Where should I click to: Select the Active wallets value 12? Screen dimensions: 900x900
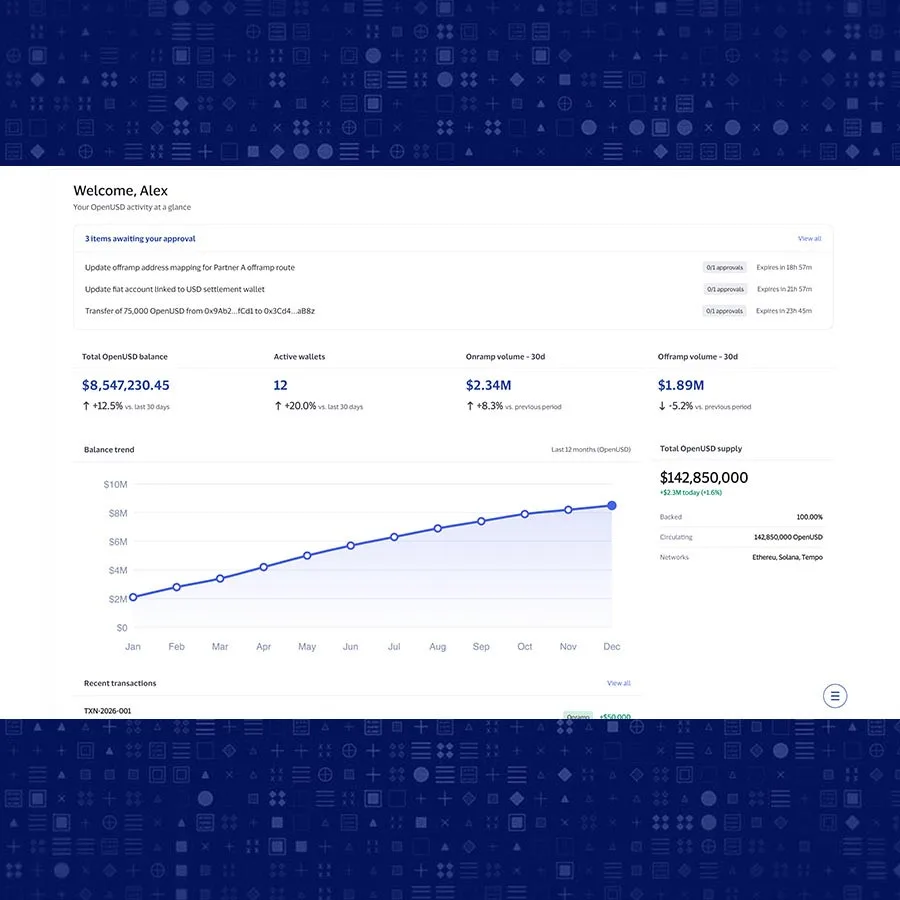pyautogui.click(x=280, y=385)
